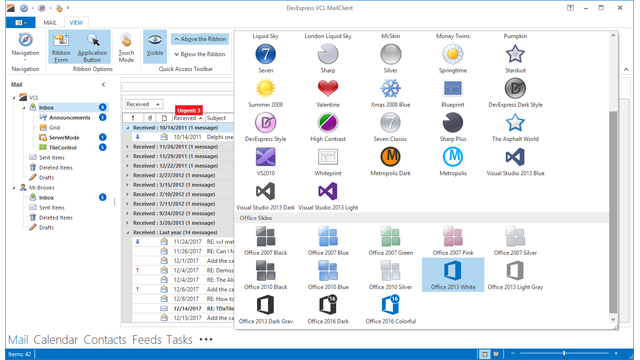Expand the Received 11/26/2011 message group
640x360 pixels.
127,147
